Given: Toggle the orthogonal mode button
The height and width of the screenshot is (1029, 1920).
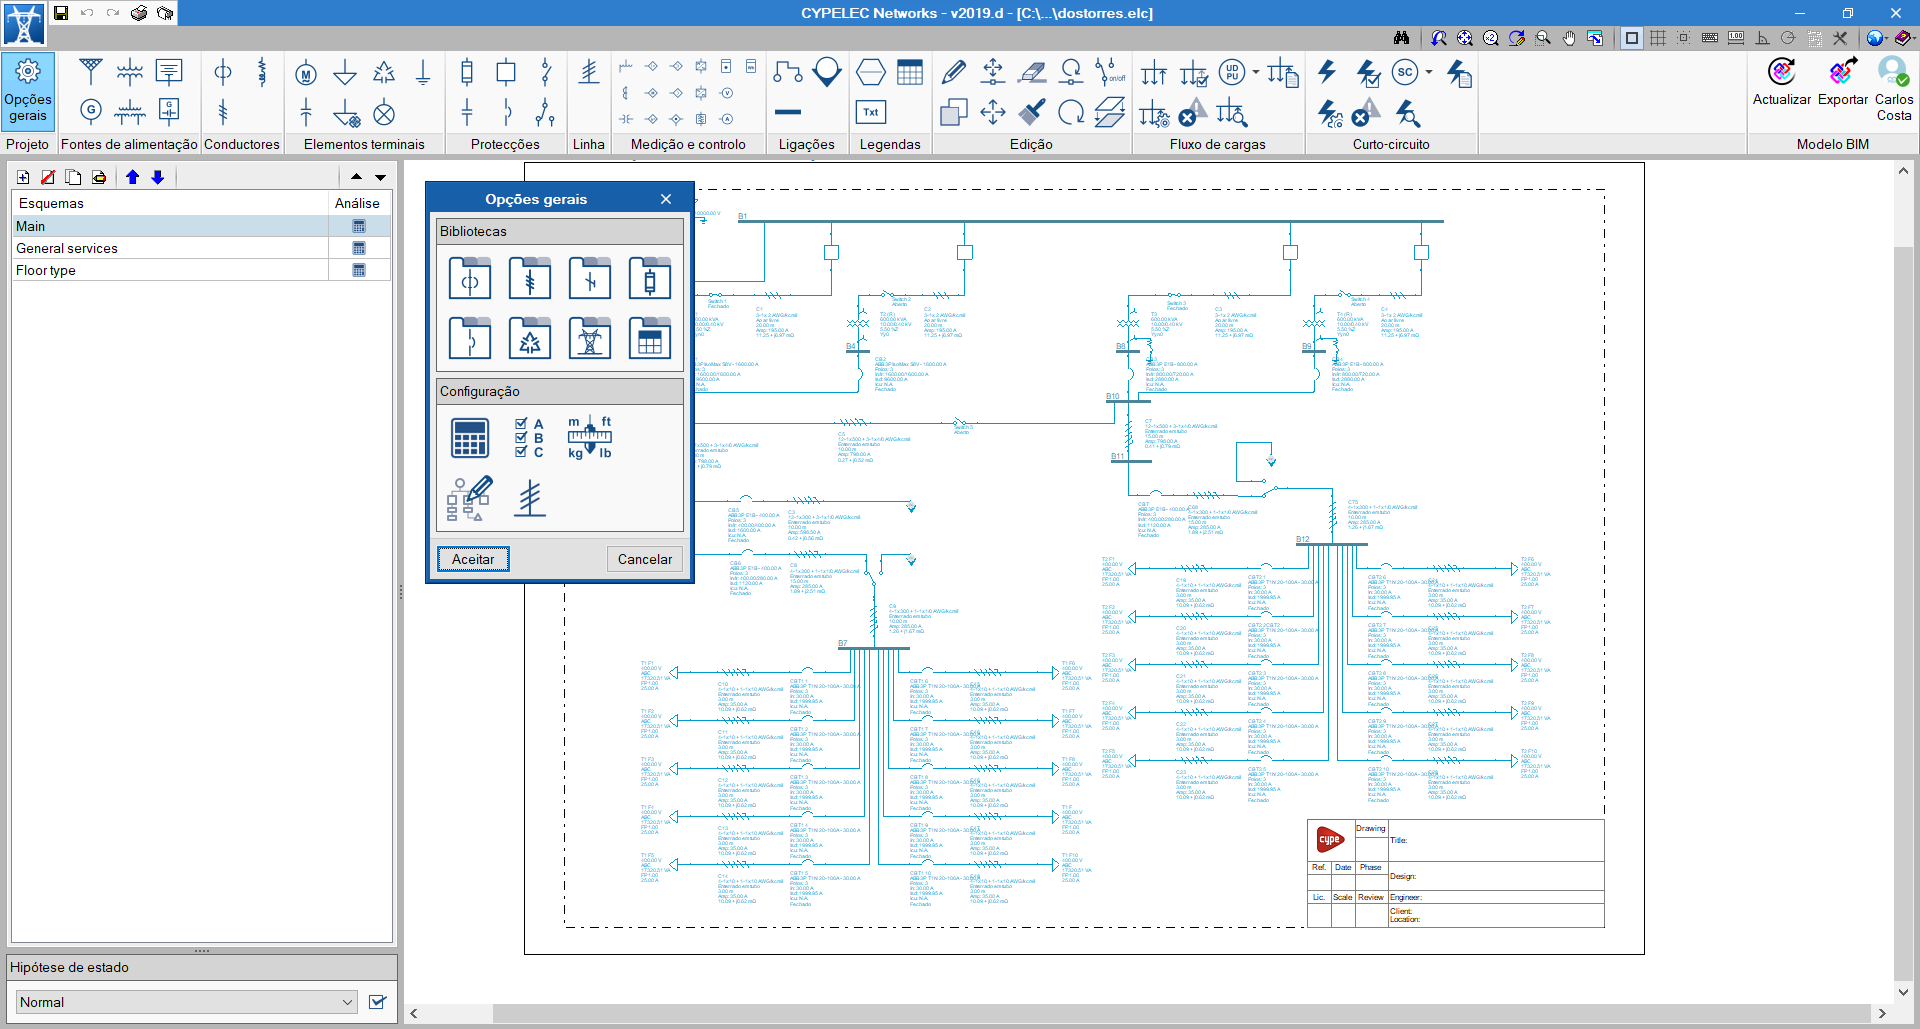Looking at the screenshot, I should (x=1762, y=38).
